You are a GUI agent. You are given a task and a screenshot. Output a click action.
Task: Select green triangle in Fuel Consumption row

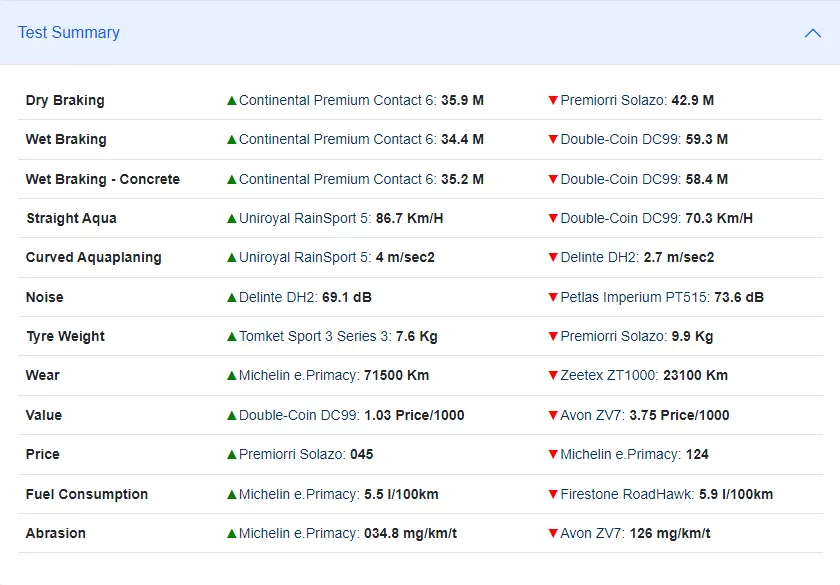click(232, 494)
